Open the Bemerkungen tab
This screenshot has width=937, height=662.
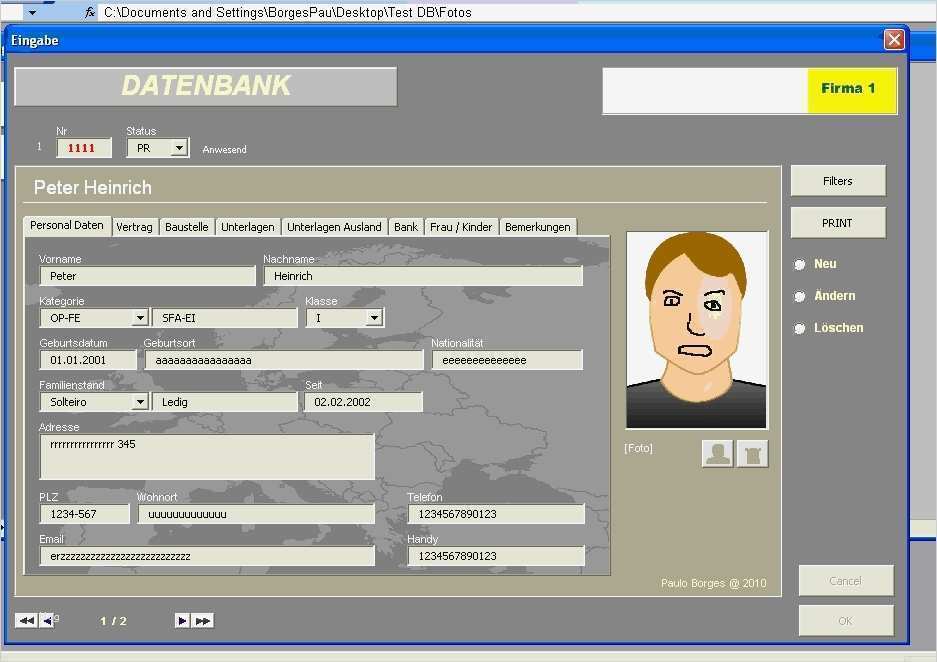(537, 227)
